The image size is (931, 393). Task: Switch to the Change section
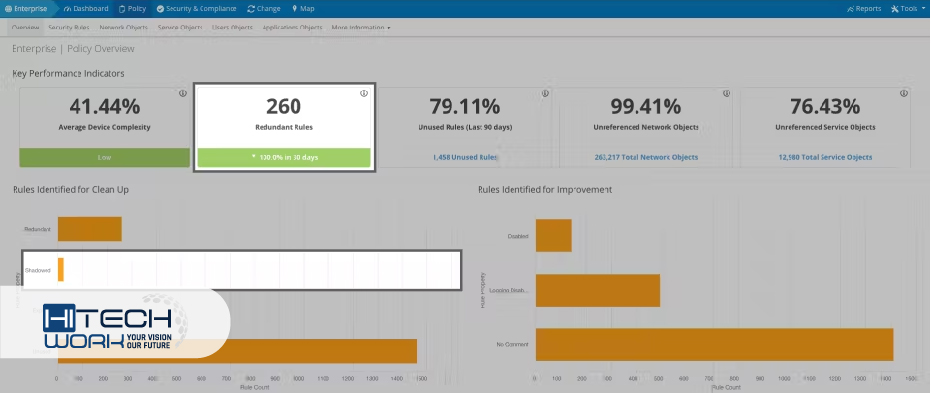(264, 9)
